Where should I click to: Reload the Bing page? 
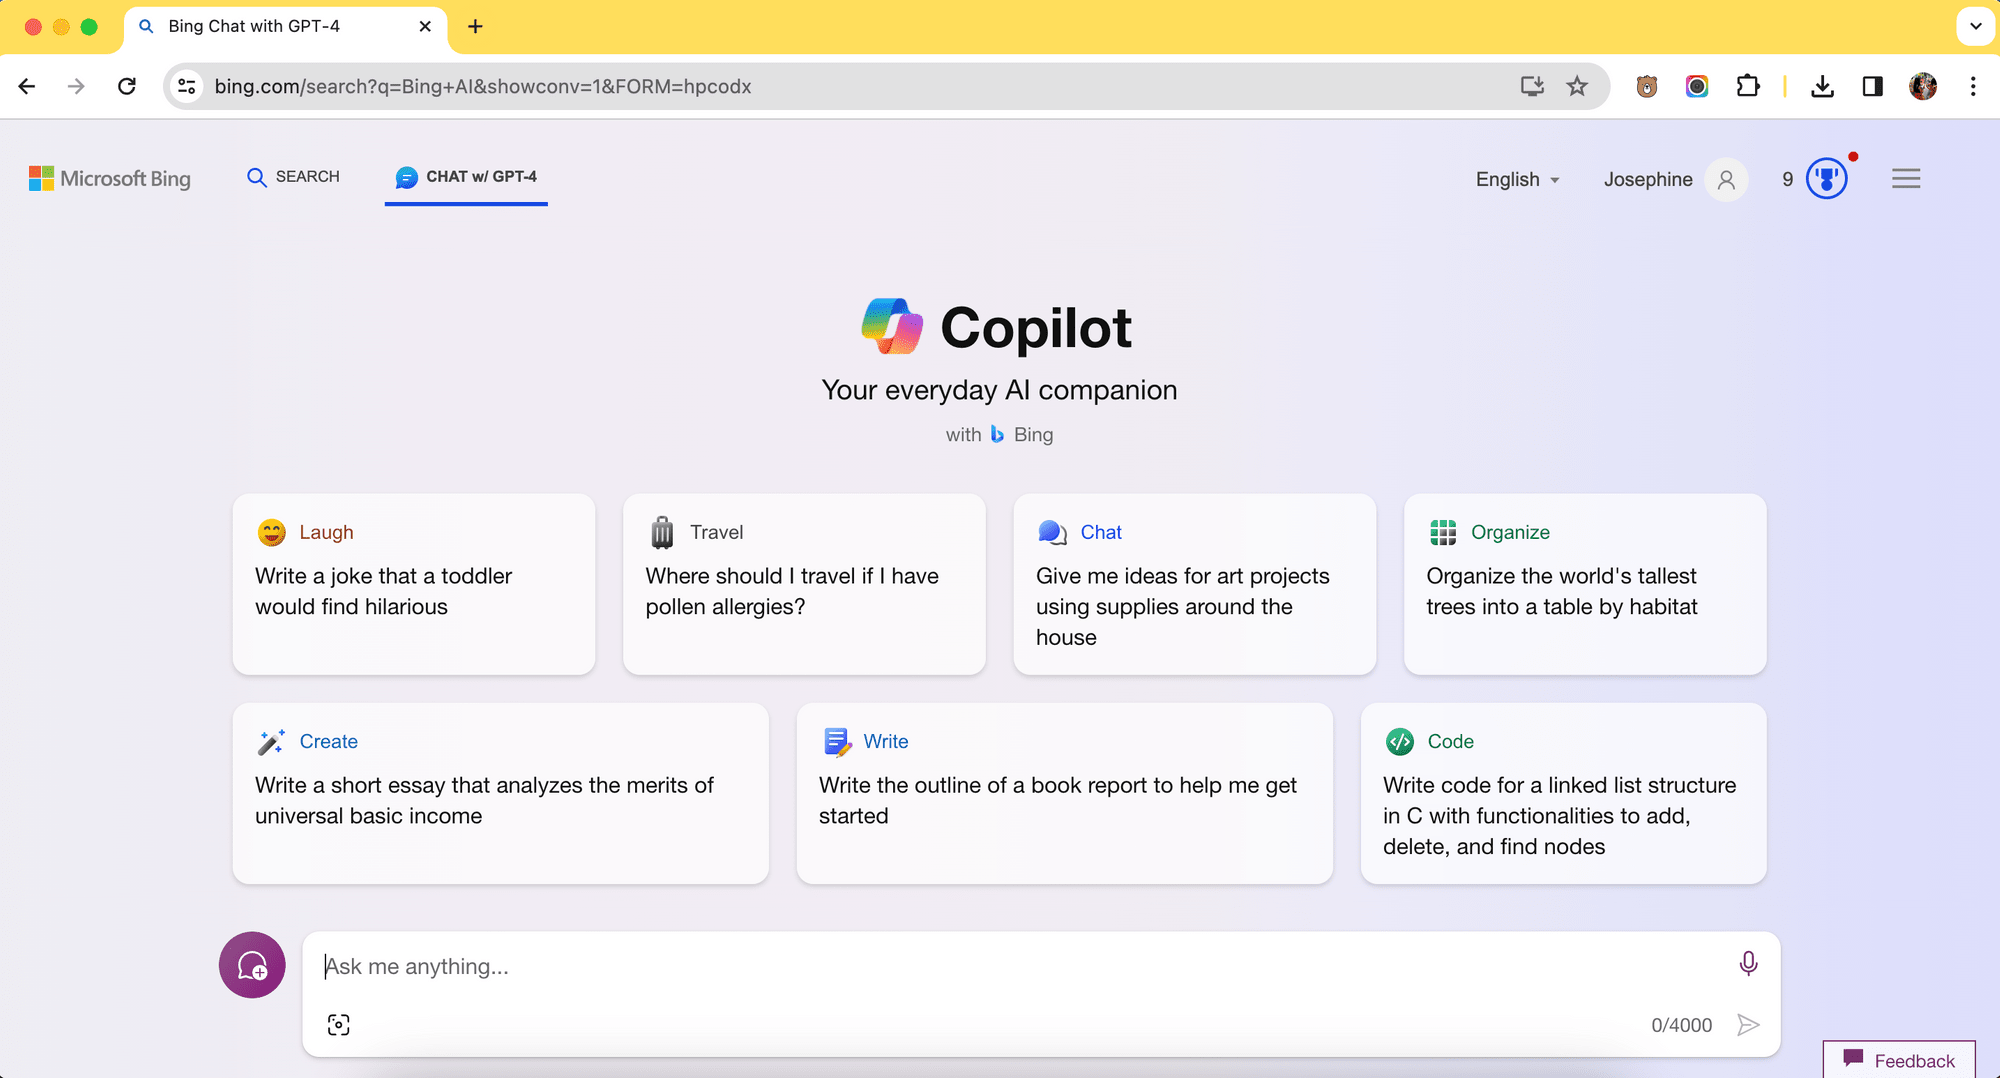[126, 86]
